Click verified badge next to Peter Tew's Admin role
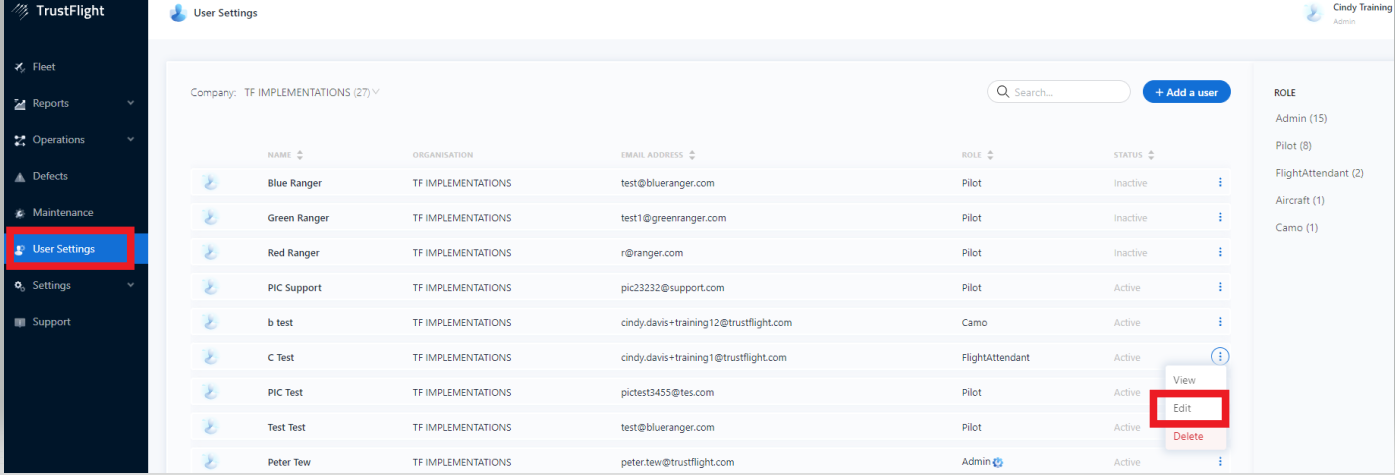The width and height of the screenshot is (1395, 475). (998, 462)
